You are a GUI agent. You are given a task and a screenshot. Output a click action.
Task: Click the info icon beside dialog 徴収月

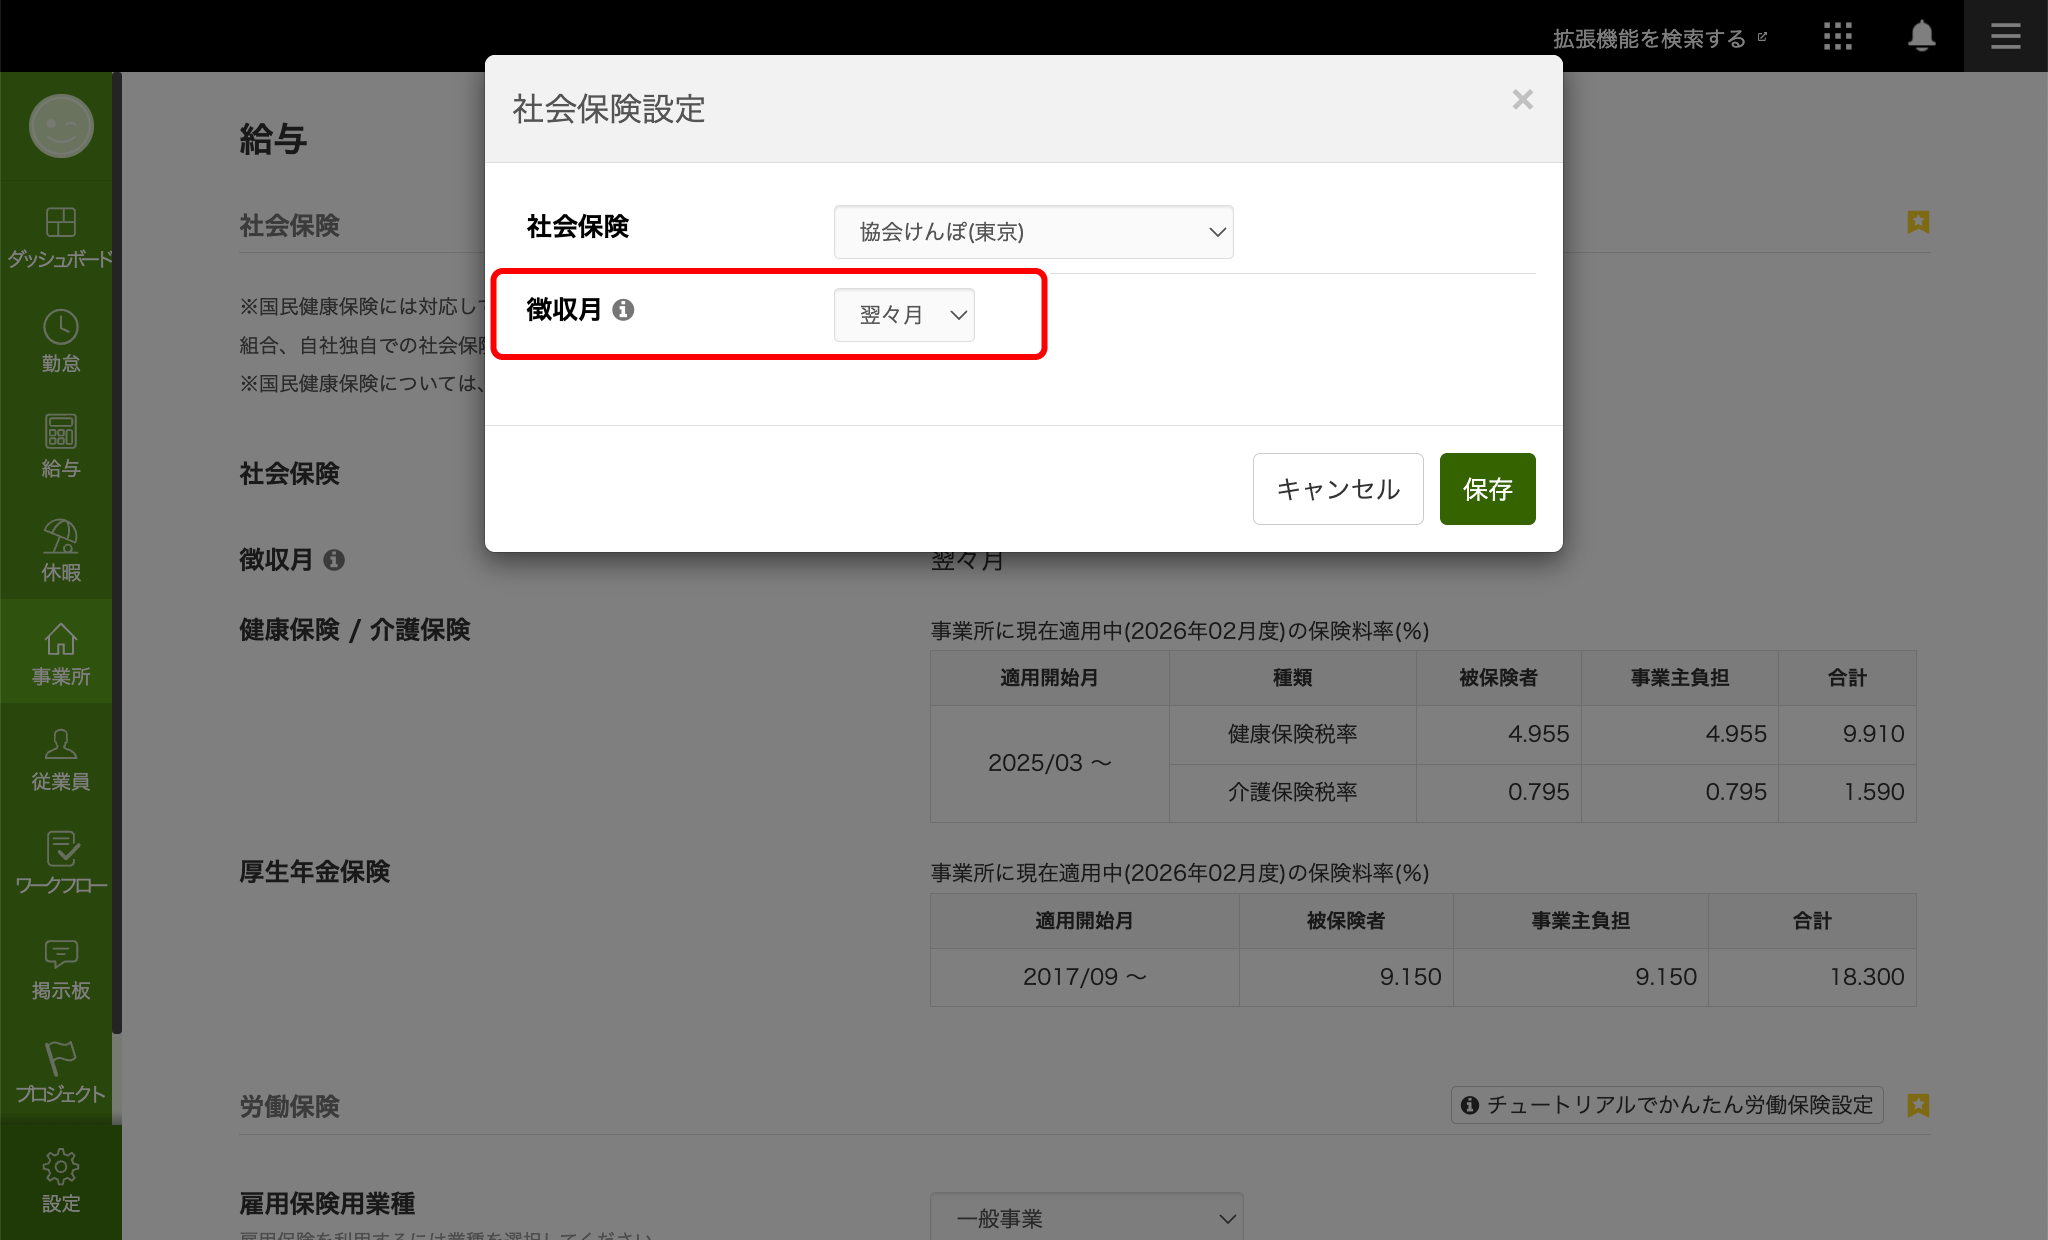[x=623, y=310]
